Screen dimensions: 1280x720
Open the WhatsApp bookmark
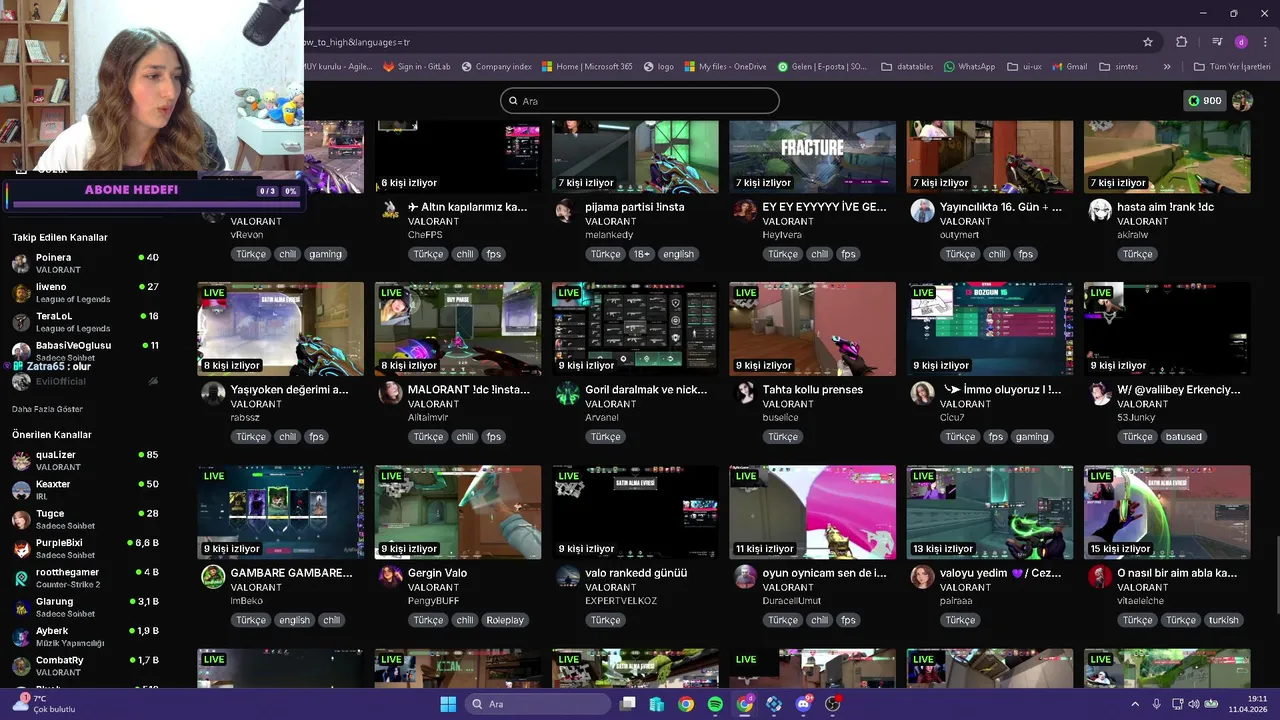click(x=969, y=67)
